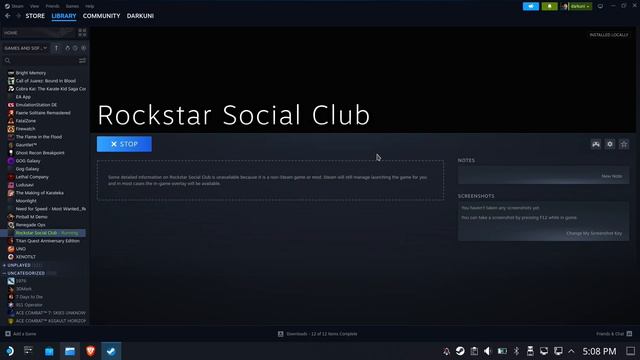Image resolution: width=640 pixels, height=360 pixels.
Task: Select Firewatch in the sidebar
Action: (x=25, y=129)
